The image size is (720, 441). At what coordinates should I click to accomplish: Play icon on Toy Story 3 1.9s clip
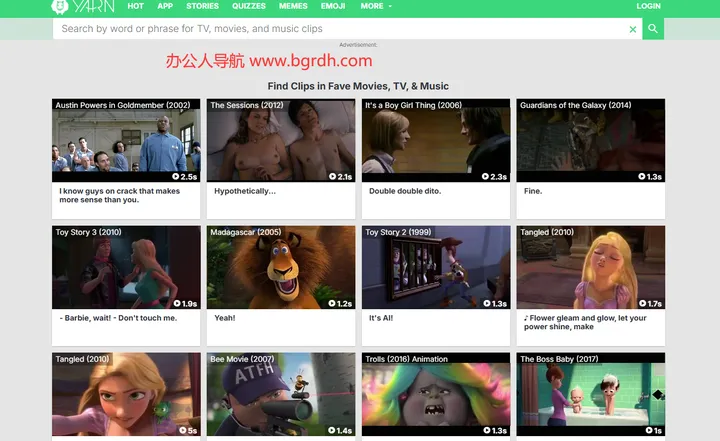tap(177, 303)
